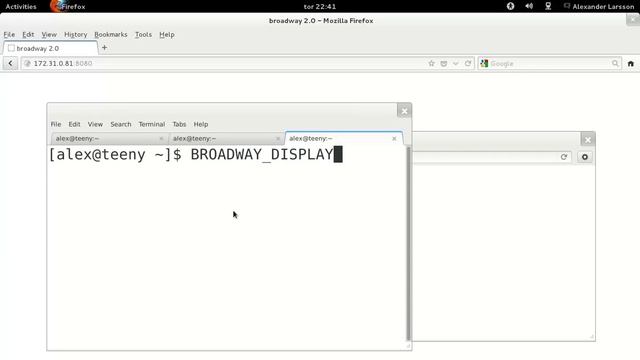
Task: Reload page in Firefox address bar
Action: tap(468, 63)
